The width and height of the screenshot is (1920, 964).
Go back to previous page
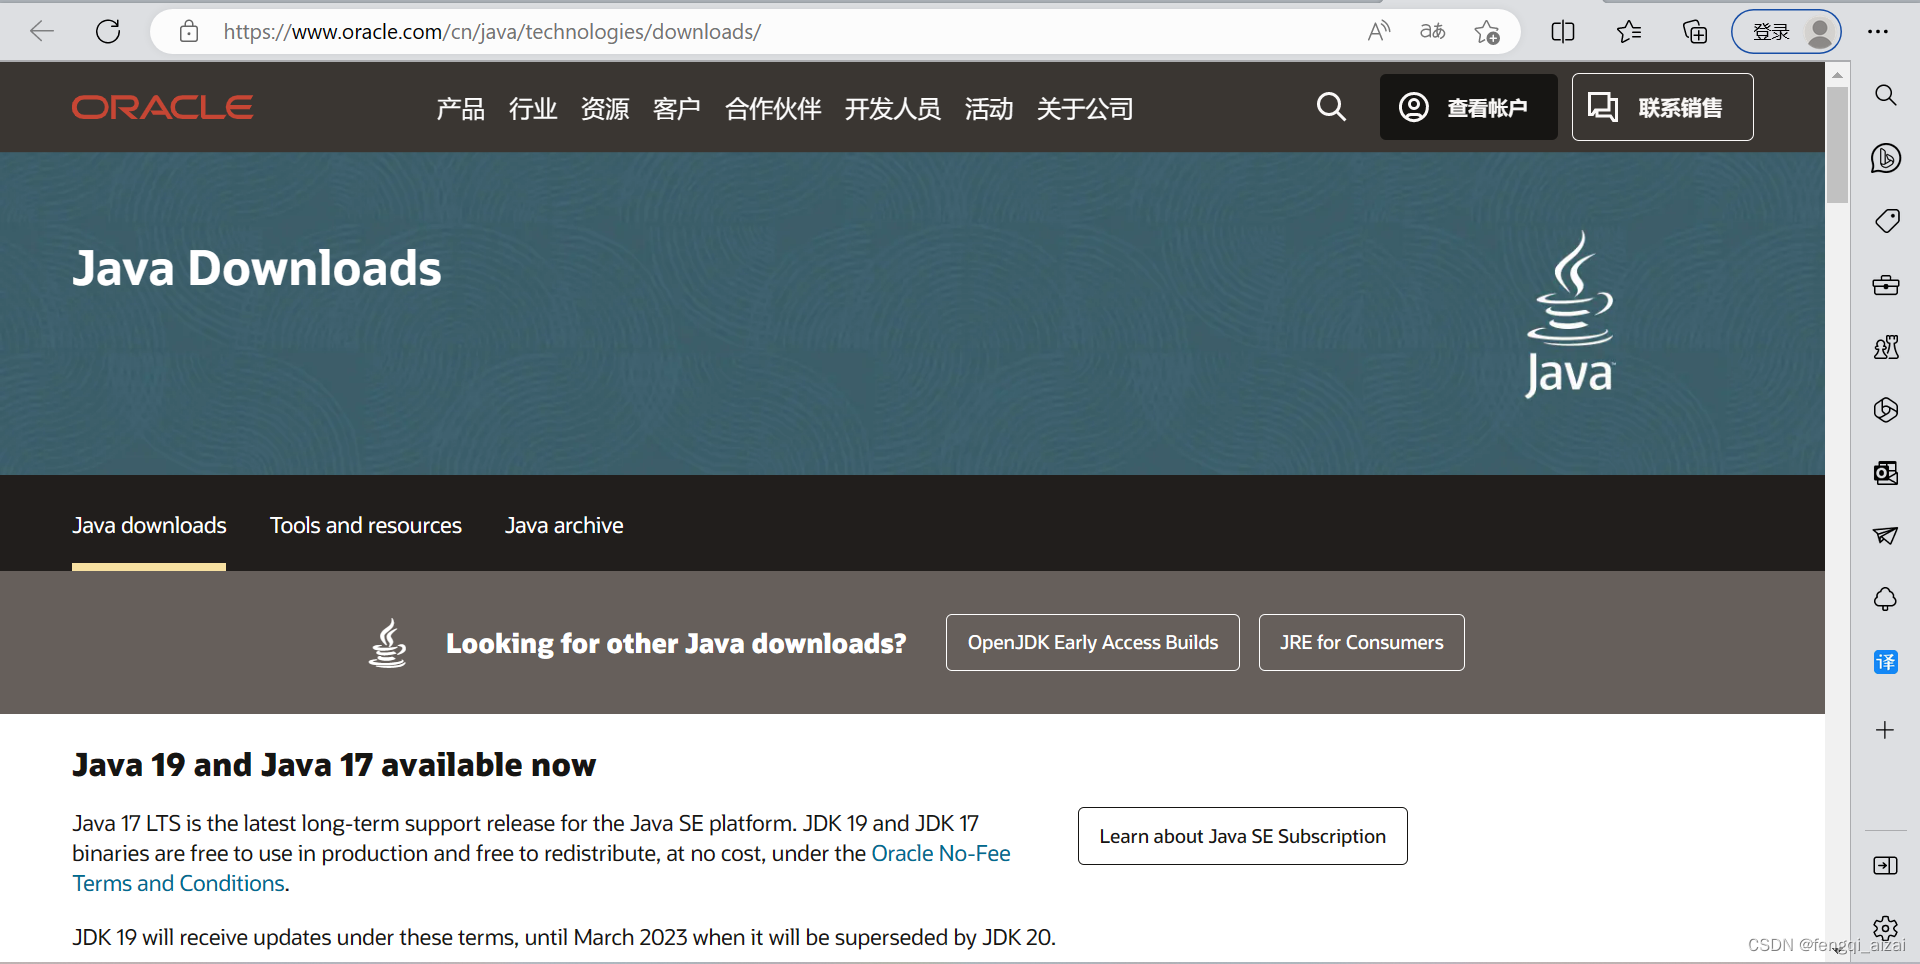point(42,32)
